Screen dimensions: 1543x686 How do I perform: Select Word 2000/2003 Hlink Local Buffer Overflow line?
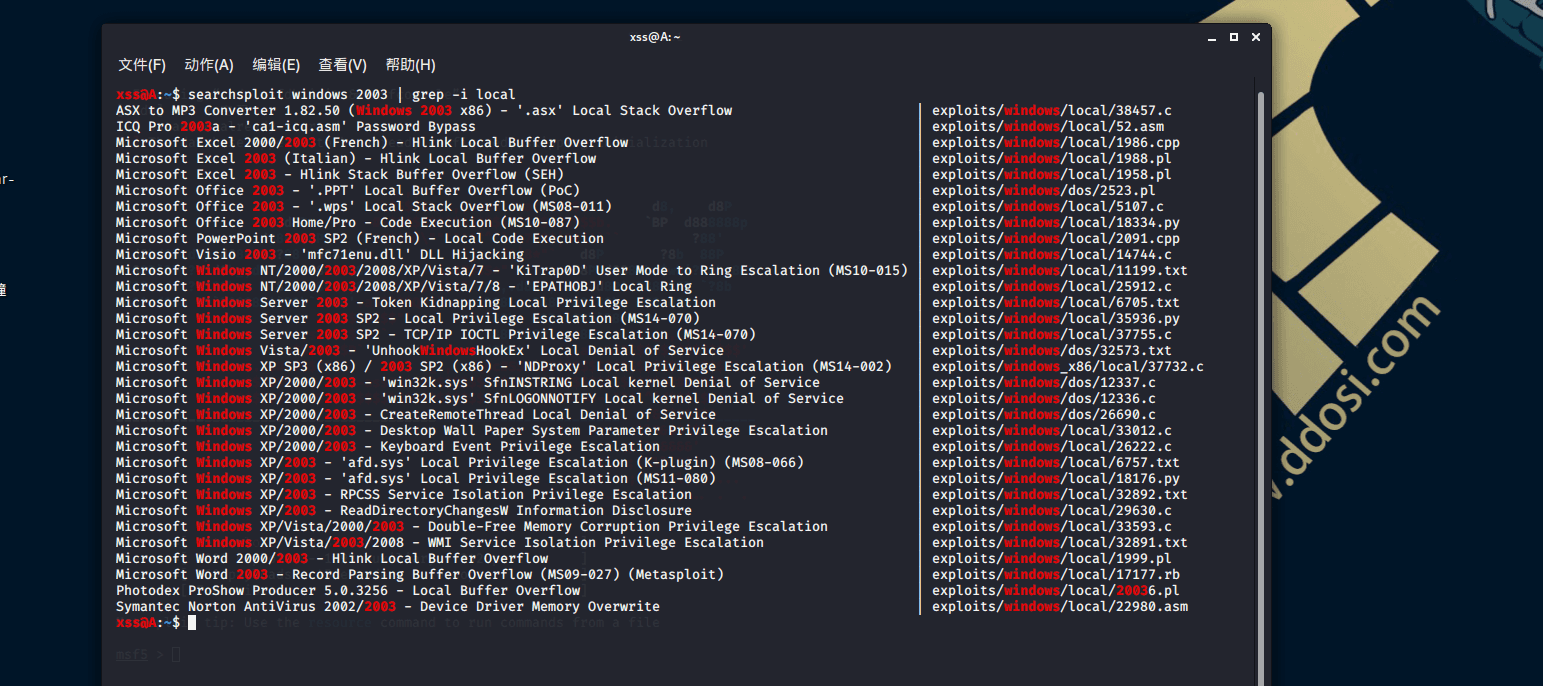pos(332,559)
